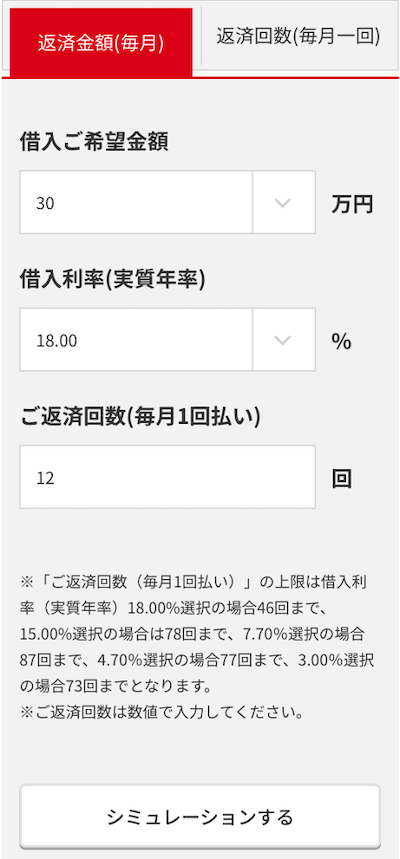Click the chevron icon of 借入利率 dropdown
The width and height of the screenshot is (400, 859).
pyautogui.click(x=282, y=340)
